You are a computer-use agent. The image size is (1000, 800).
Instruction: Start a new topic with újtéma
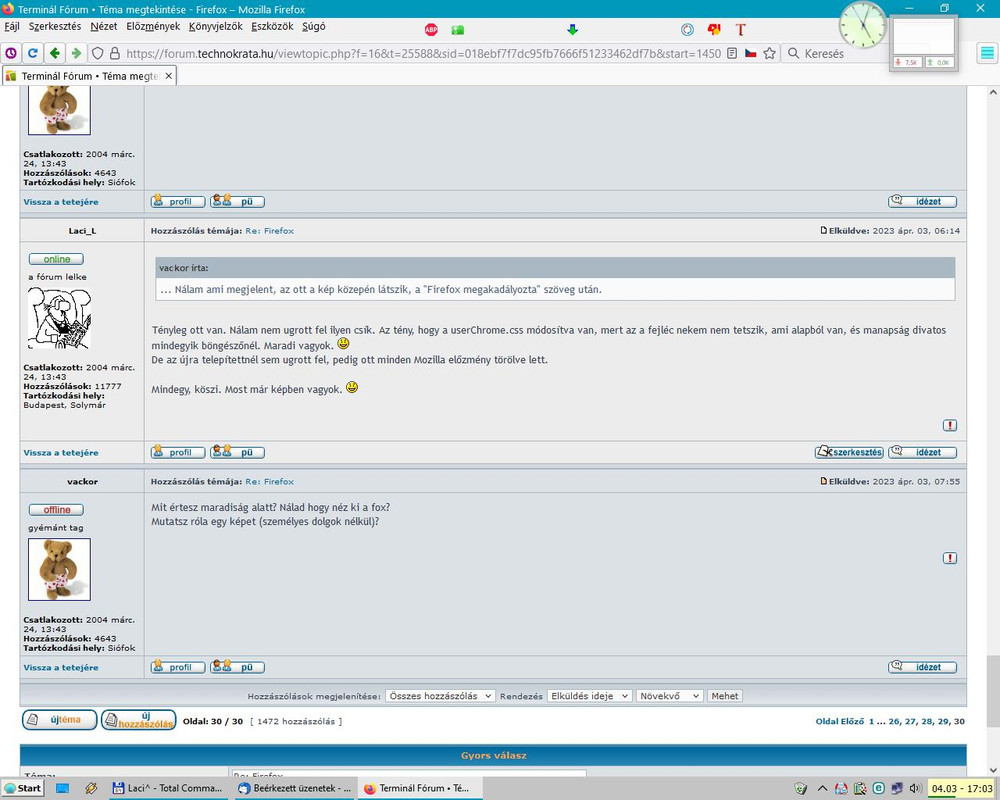tap(59, 720)
